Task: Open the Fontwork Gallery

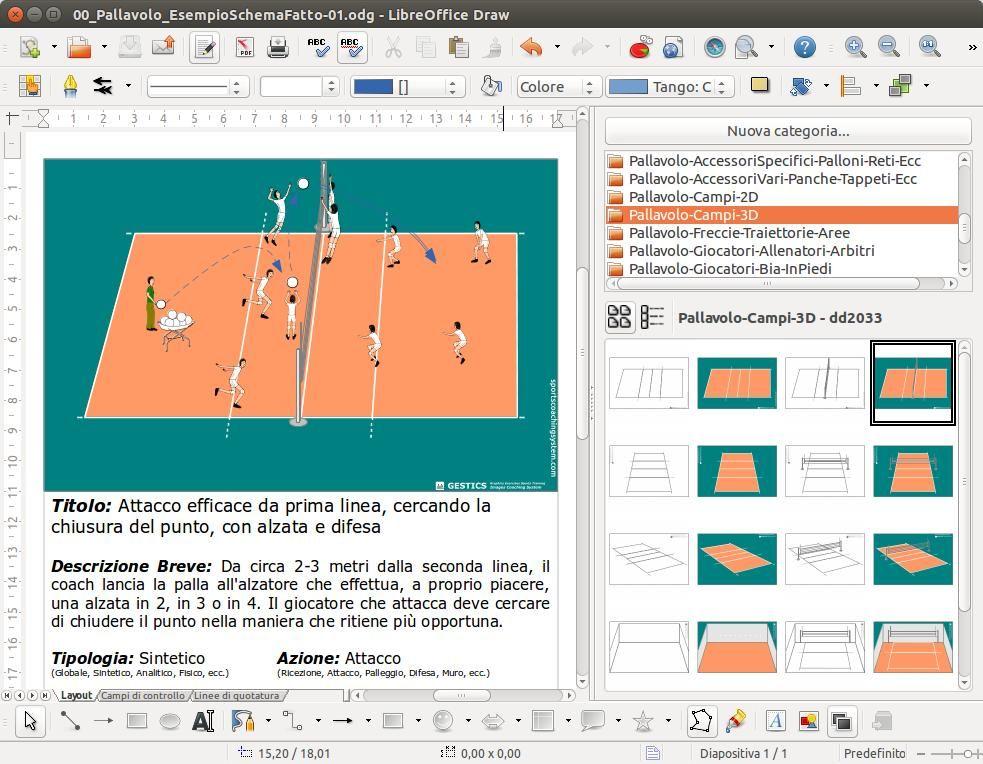Action: [x=775, y=721]
